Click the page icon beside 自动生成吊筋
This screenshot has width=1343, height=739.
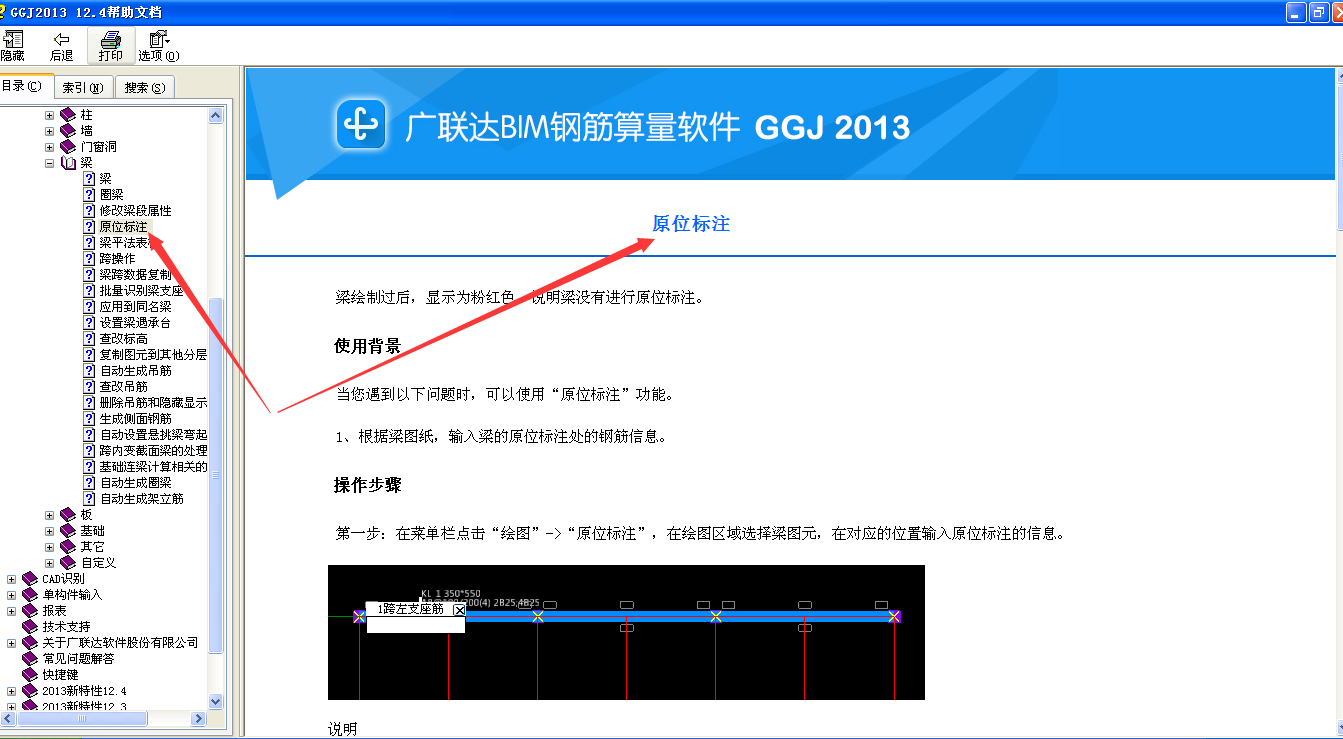pos(90,371)
